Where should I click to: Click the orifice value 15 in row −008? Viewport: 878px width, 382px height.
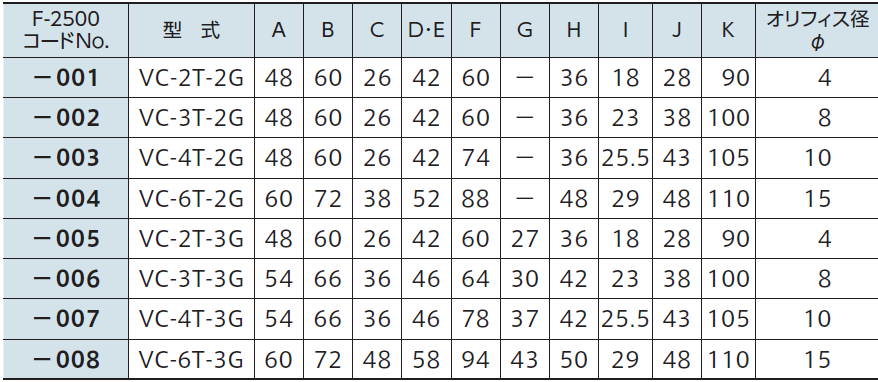pyautogui.click(x=817, y=360)
